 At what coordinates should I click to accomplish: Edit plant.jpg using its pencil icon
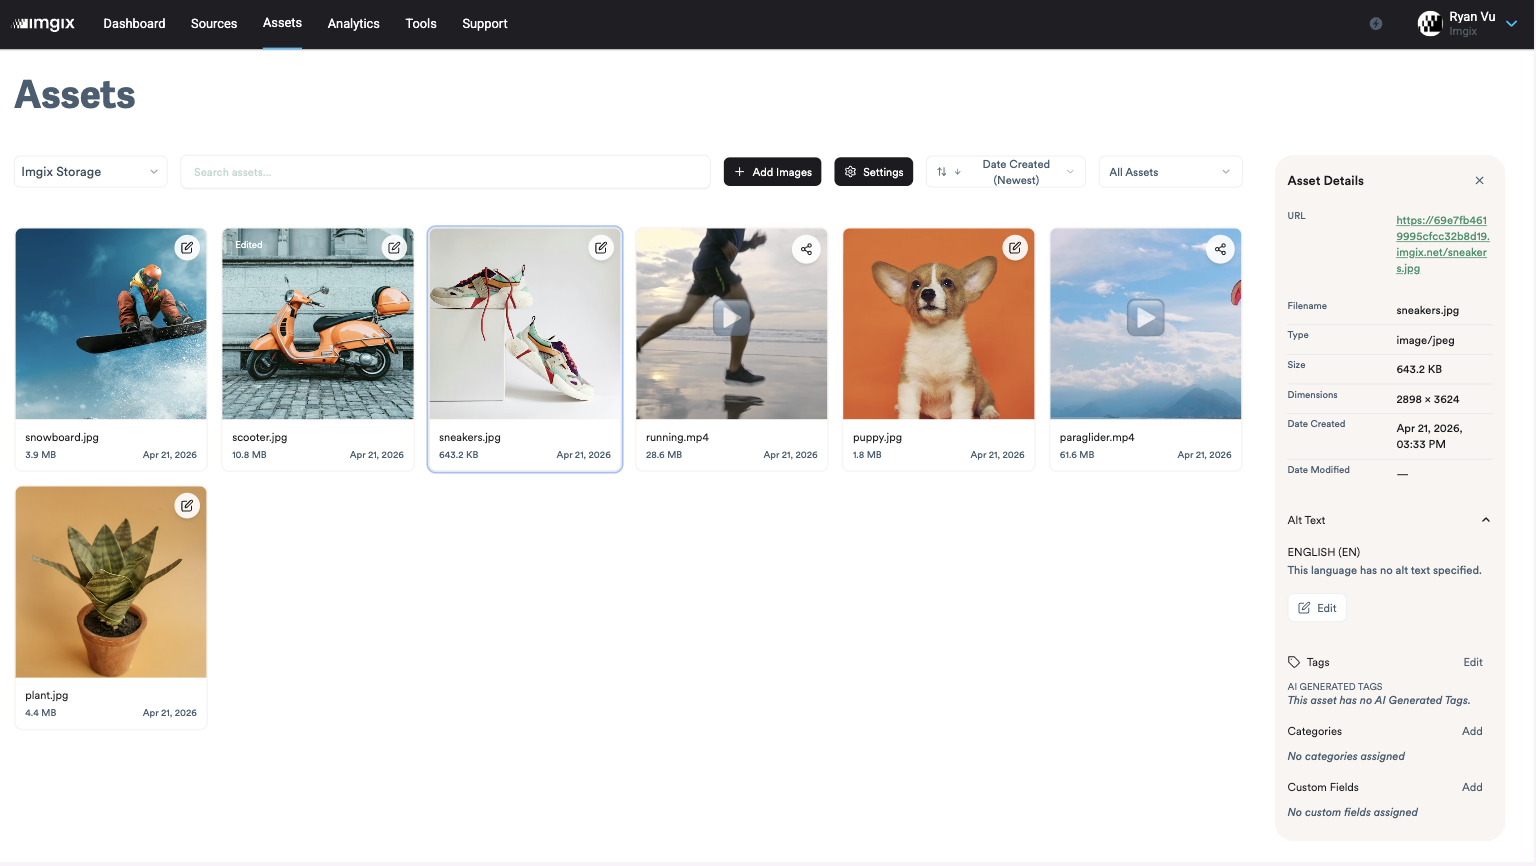click(187, 505)
